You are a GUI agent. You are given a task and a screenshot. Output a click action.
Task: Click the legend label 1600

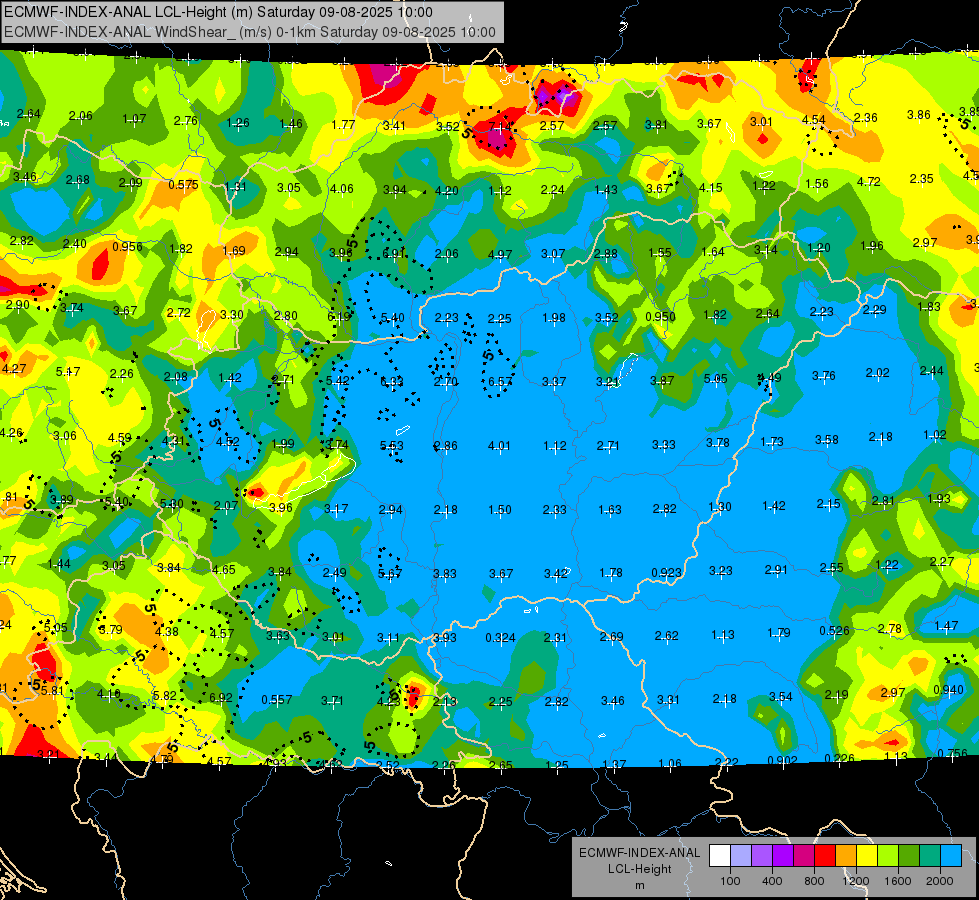[x=898, y=881]
